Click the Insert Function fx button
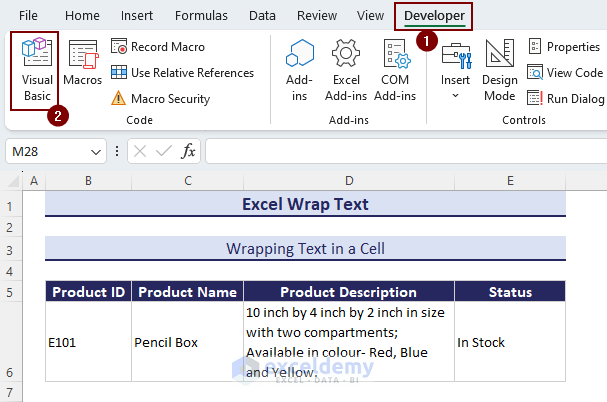 coord(188,151)
